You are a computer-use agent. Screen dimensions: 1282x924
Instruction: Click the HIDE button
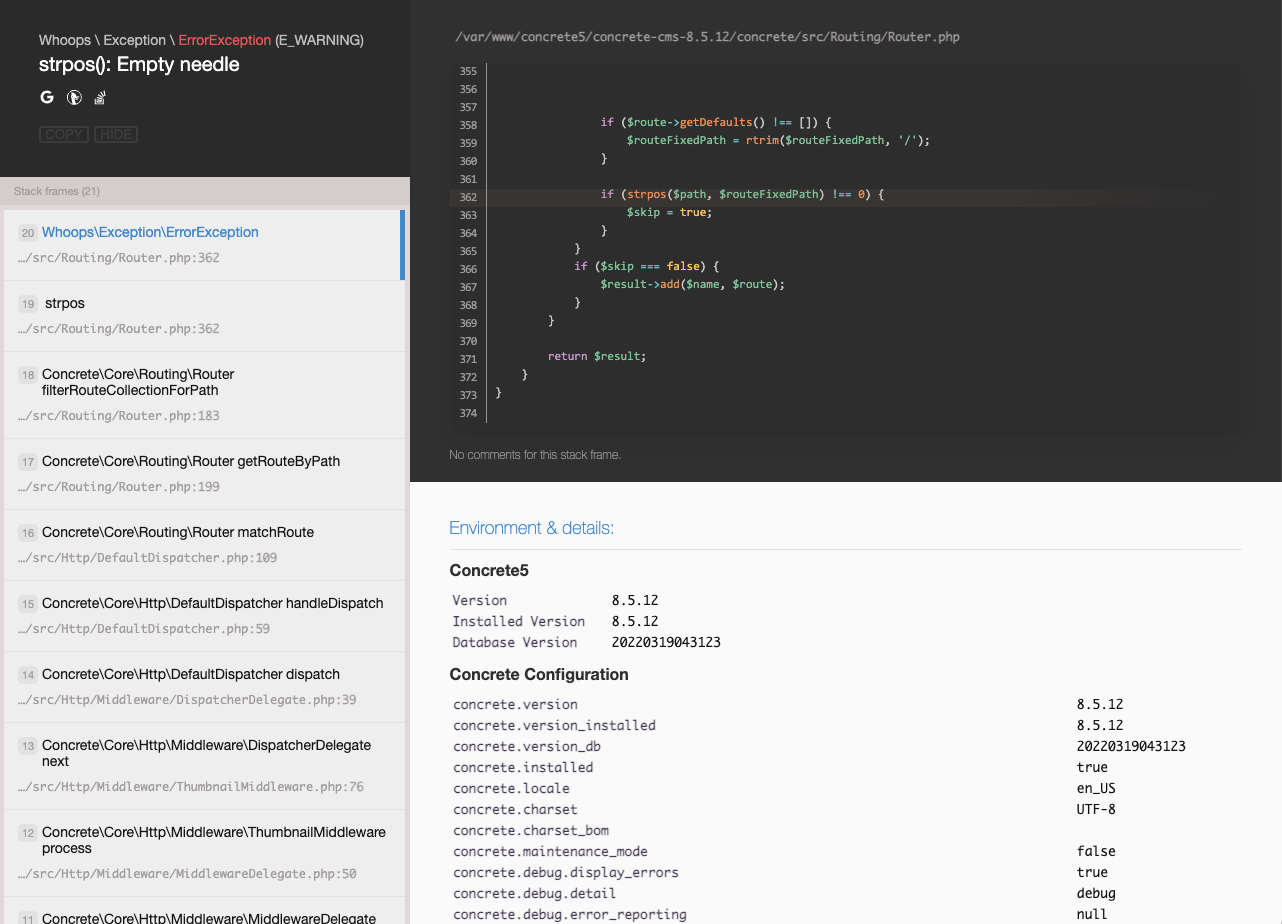(x=116, y=134)
